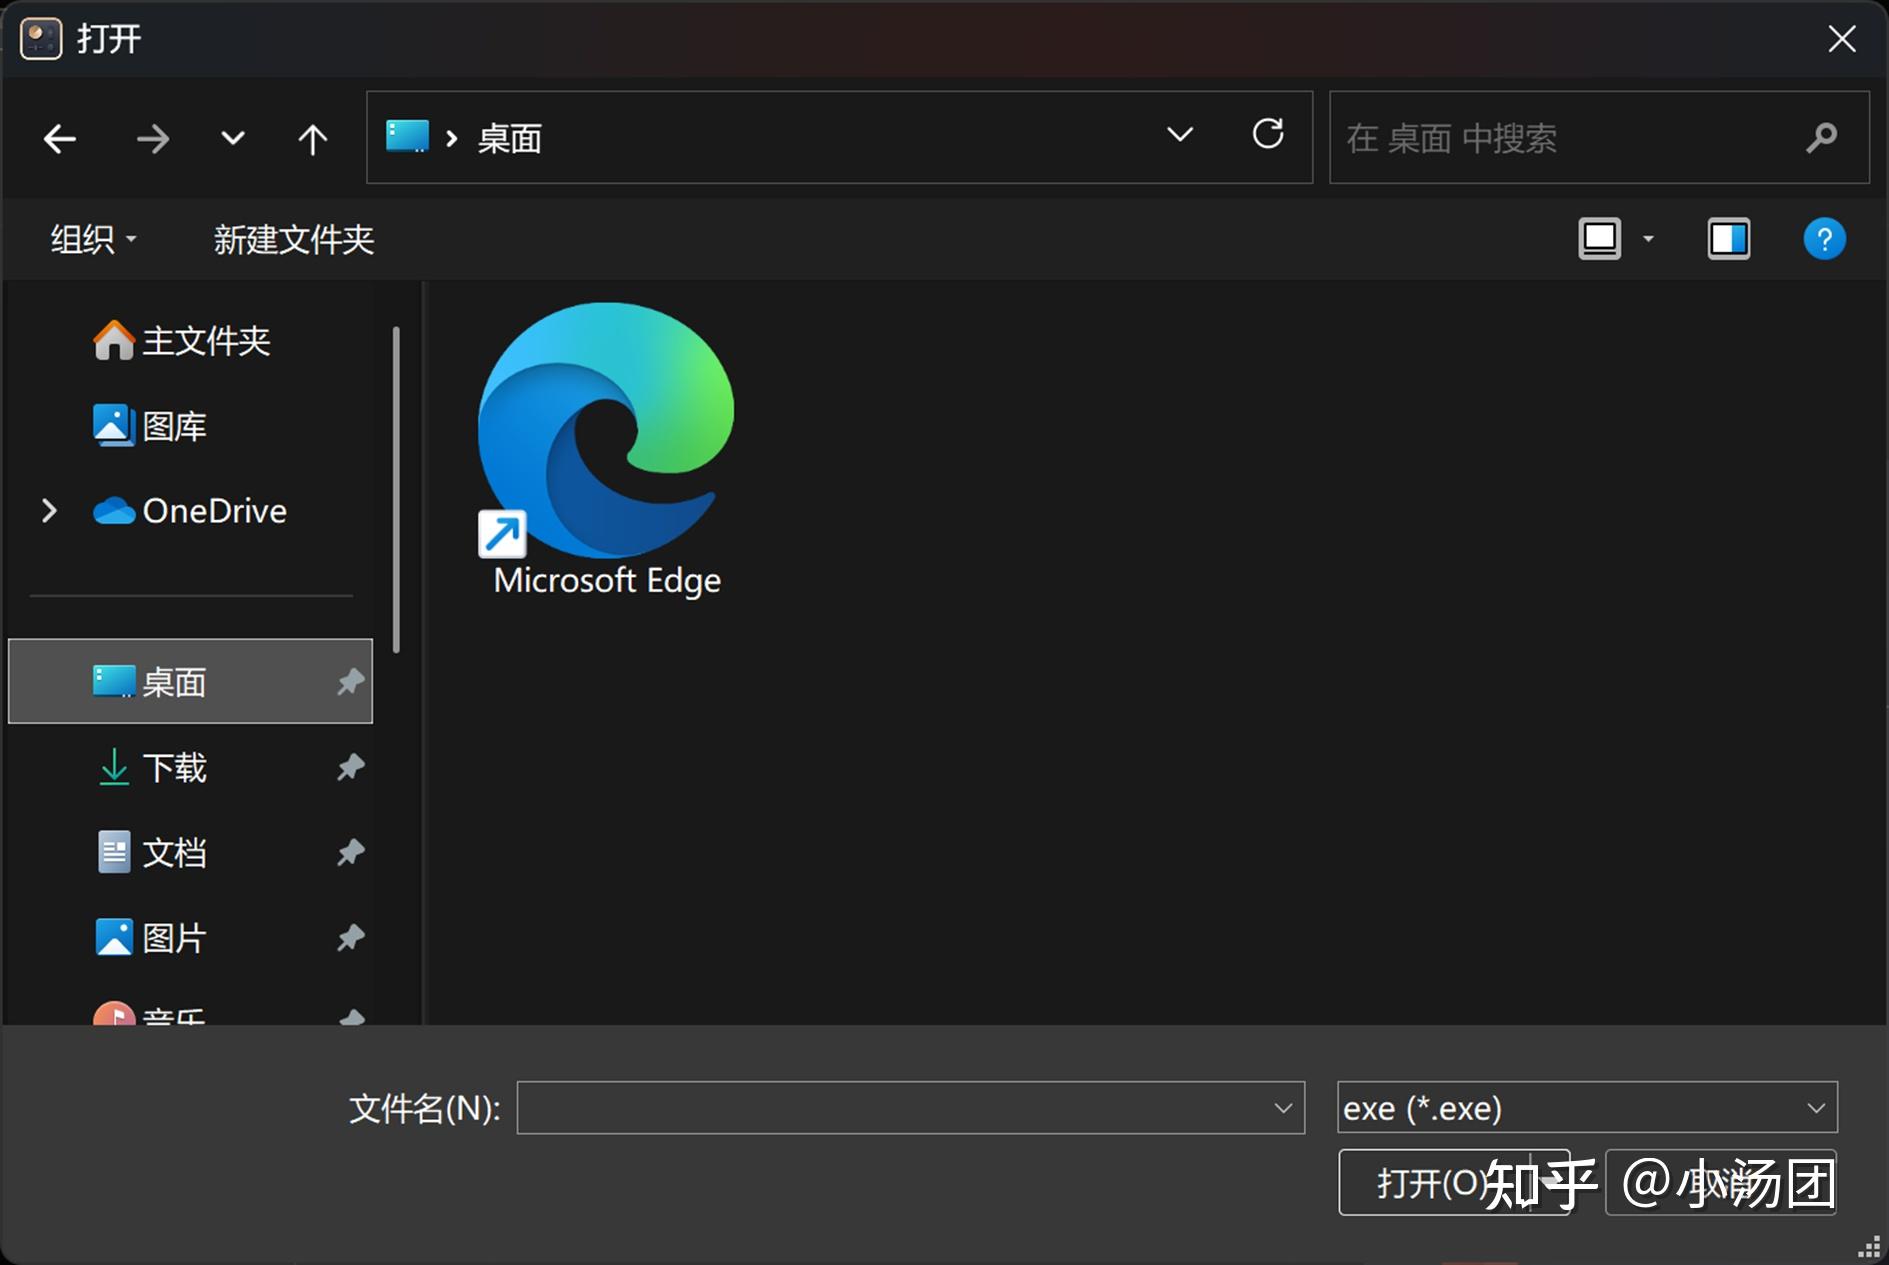
Task: Create a folder with 新建文件夹
Action: [292, 239]
